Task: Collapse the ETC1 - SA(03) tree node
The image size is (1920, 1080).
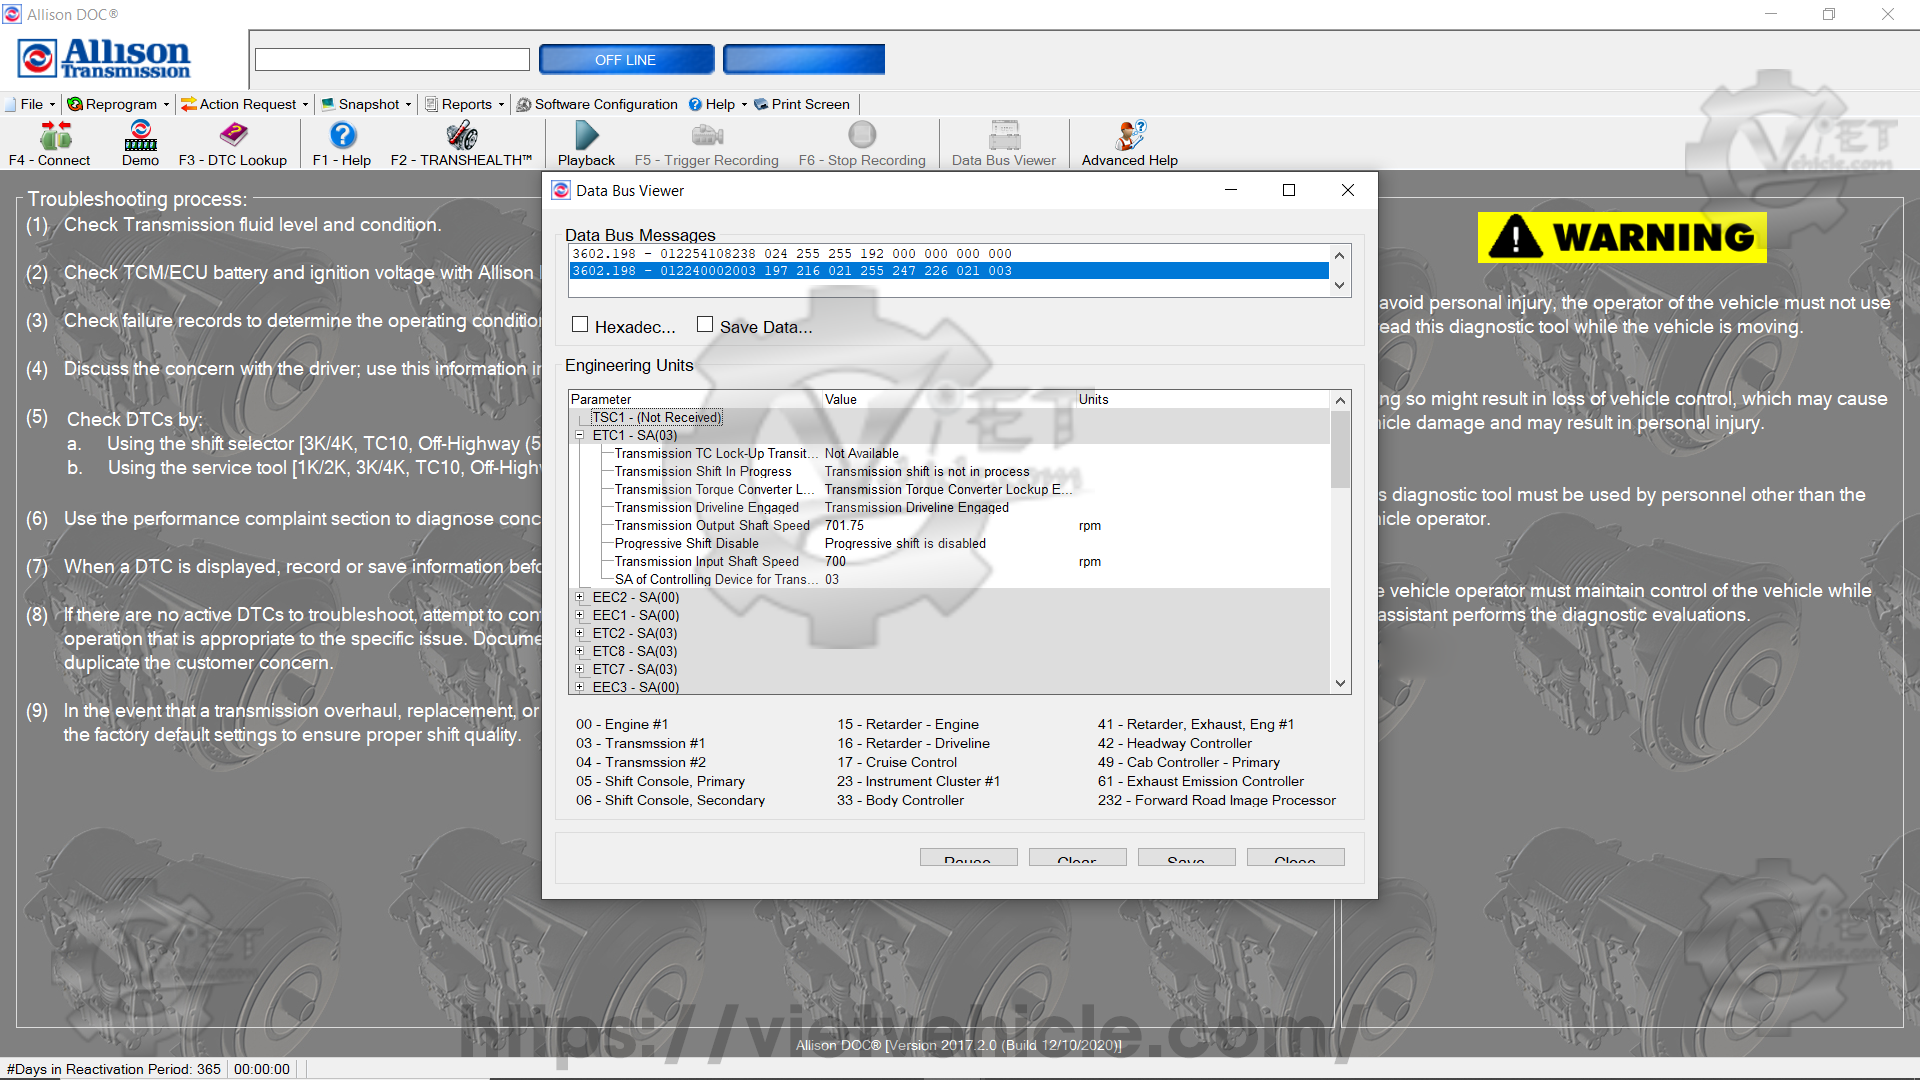Action: pos(579,435)
